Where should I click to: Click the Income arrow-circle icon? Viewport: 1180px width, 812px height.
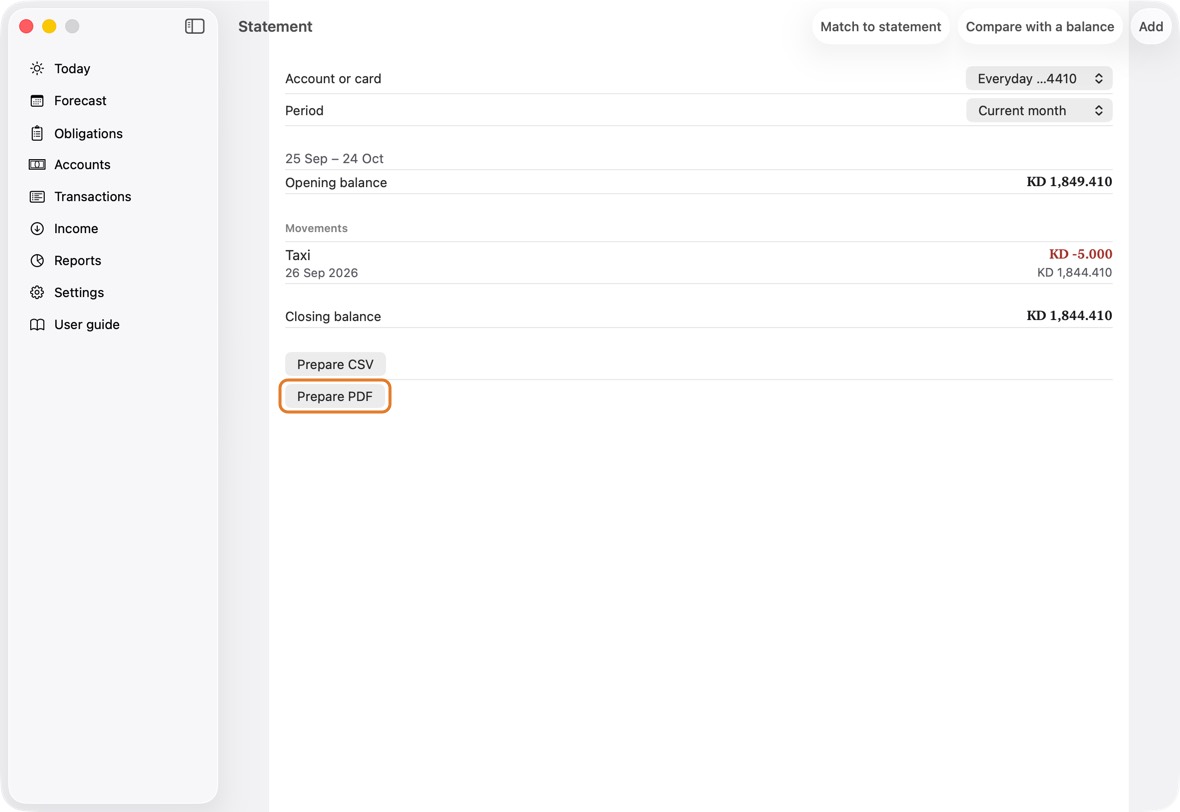point(37,229)
